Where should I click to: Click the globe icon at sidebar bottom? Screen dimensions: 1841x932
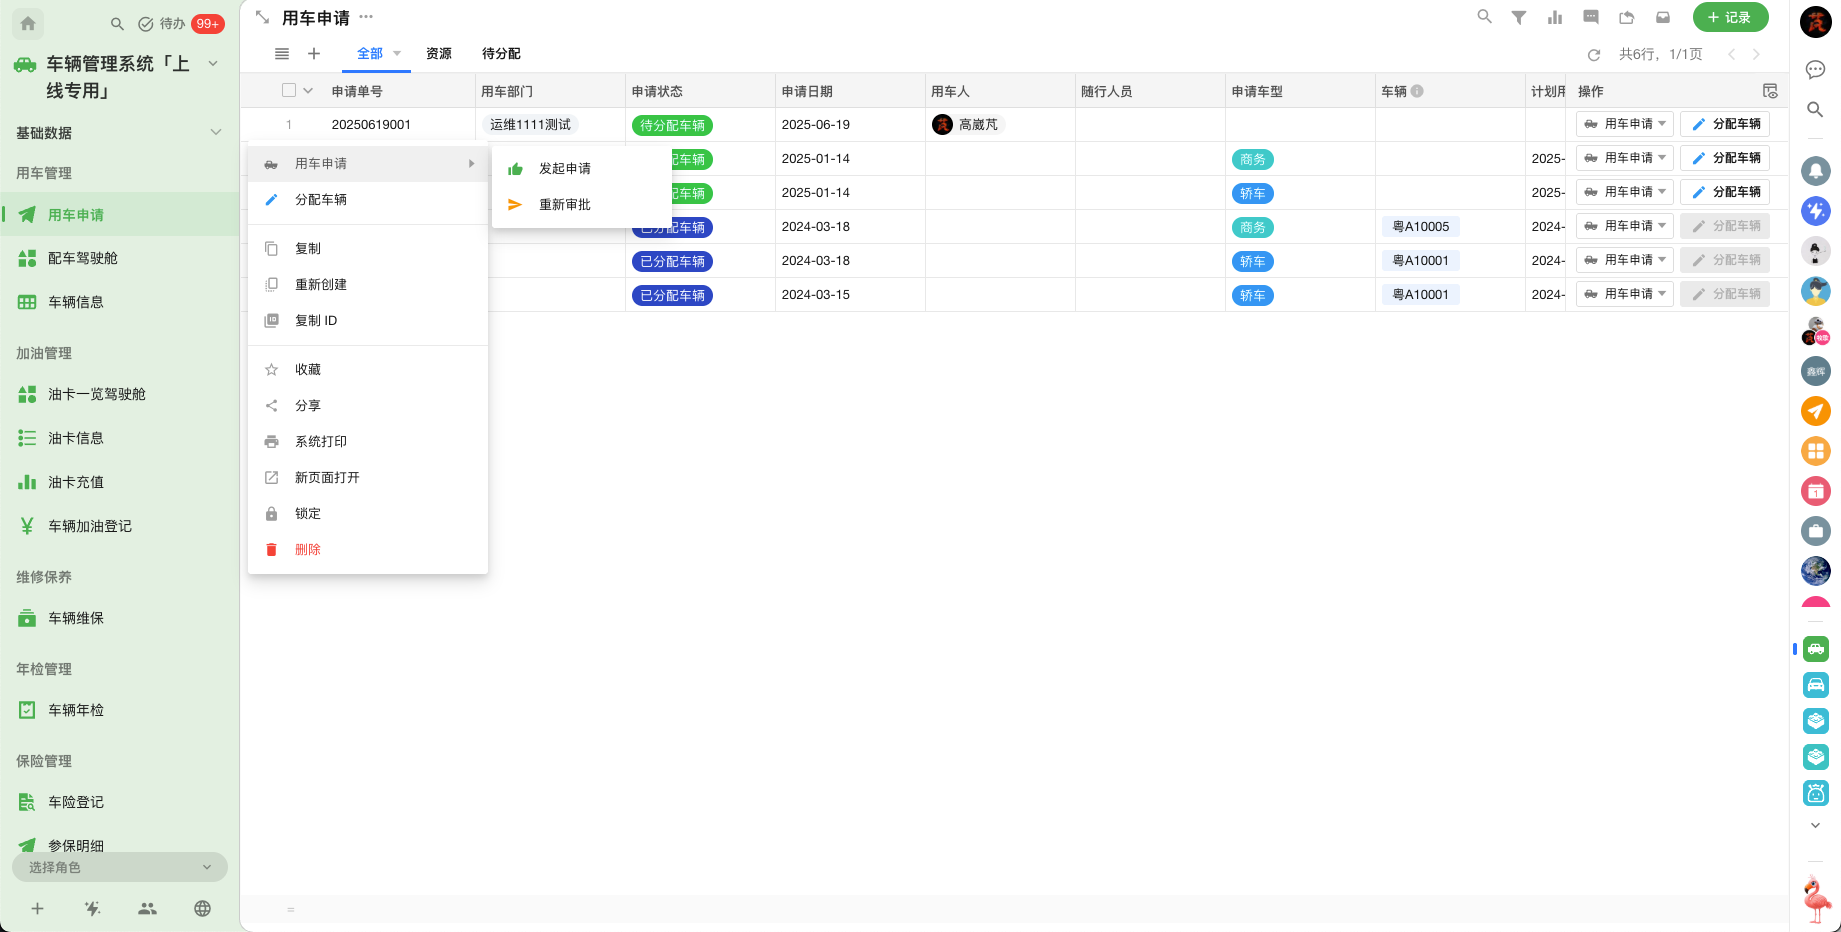tap(202, 908)
